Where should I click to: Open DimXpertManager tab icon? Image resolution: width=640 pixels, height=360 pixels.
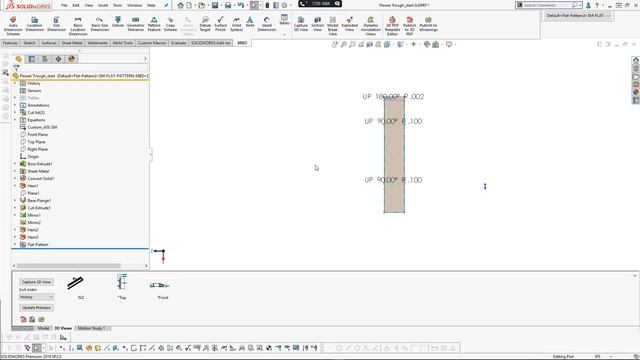click(x=58, y=59)
